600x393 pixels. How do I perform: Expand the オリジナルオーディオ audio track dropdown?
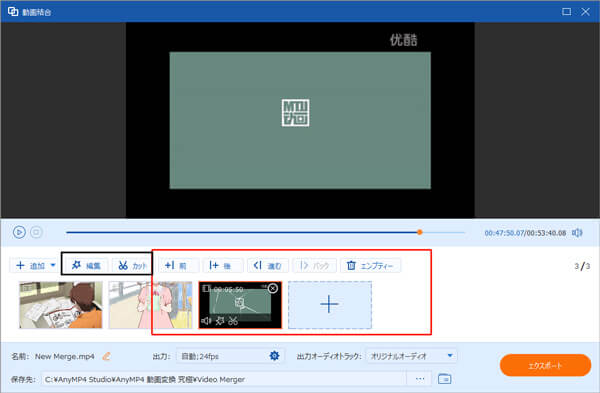[x=411, y=356]
